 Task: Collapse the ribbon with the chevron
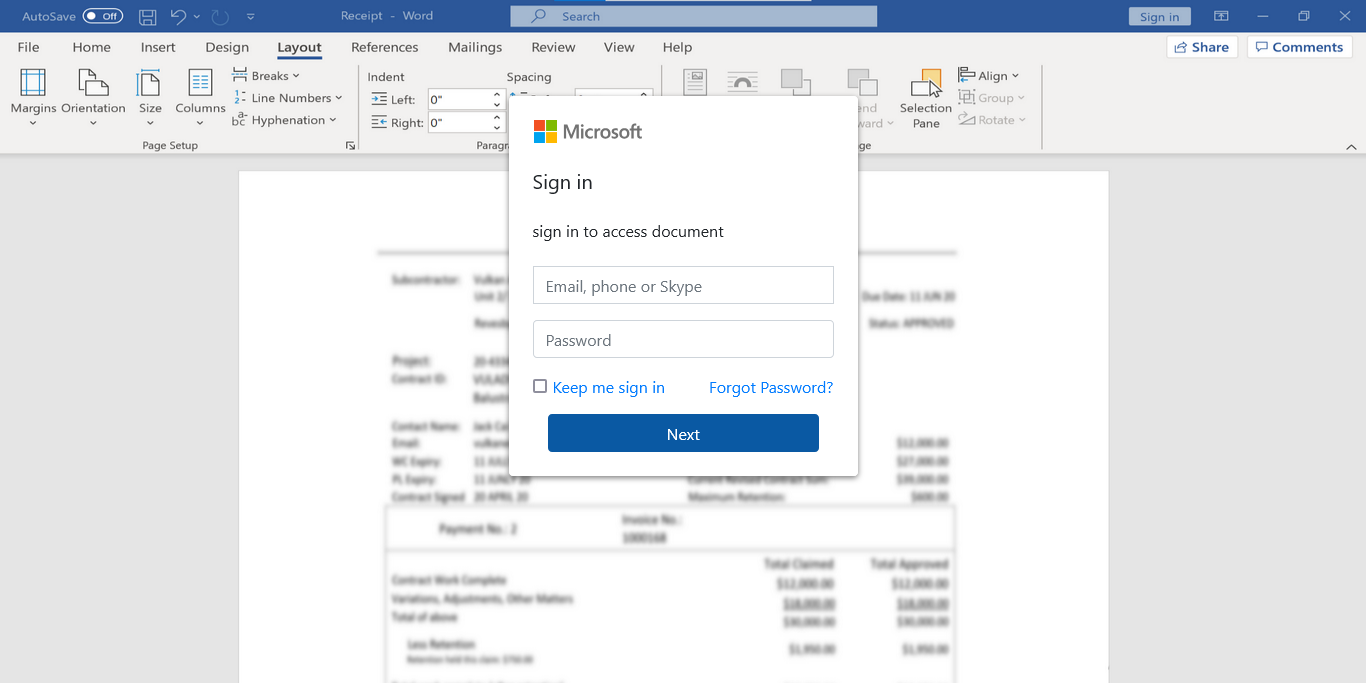1351,147
